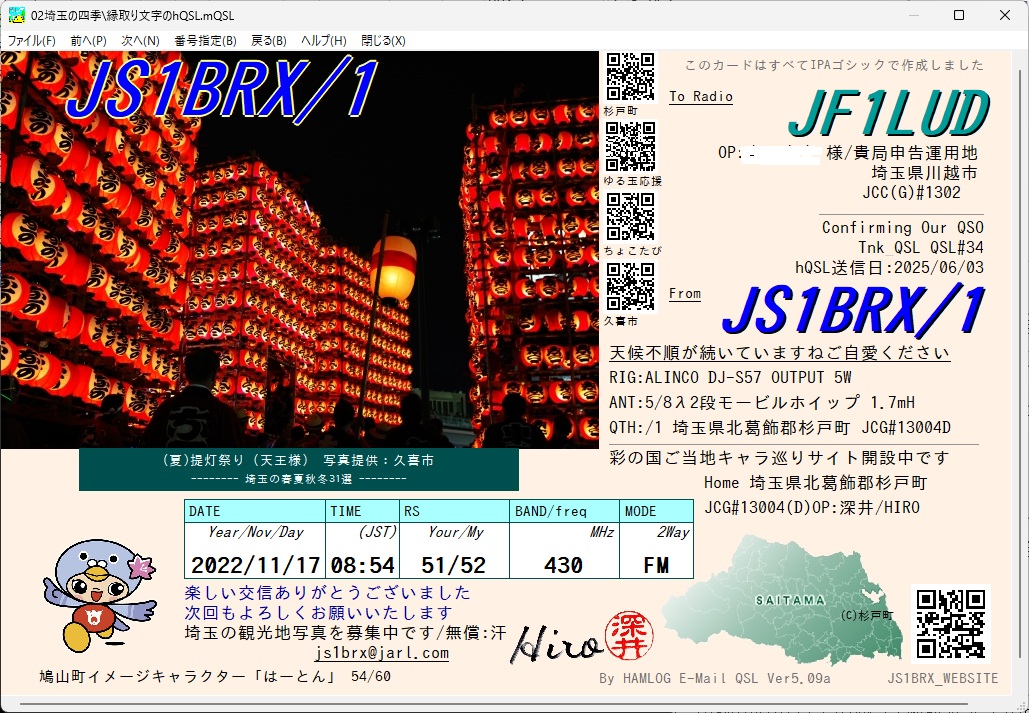This screenshot has height=713, width=1029.
Task: Click the application icon in title bar
Action: [x=16, y=15]
